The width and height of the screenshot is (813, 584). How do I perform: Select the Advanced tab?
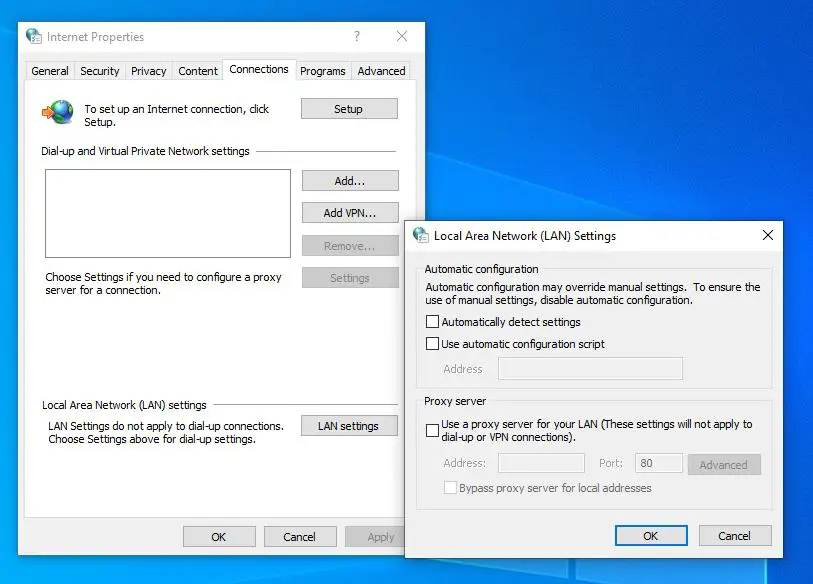tap(381, 71)
